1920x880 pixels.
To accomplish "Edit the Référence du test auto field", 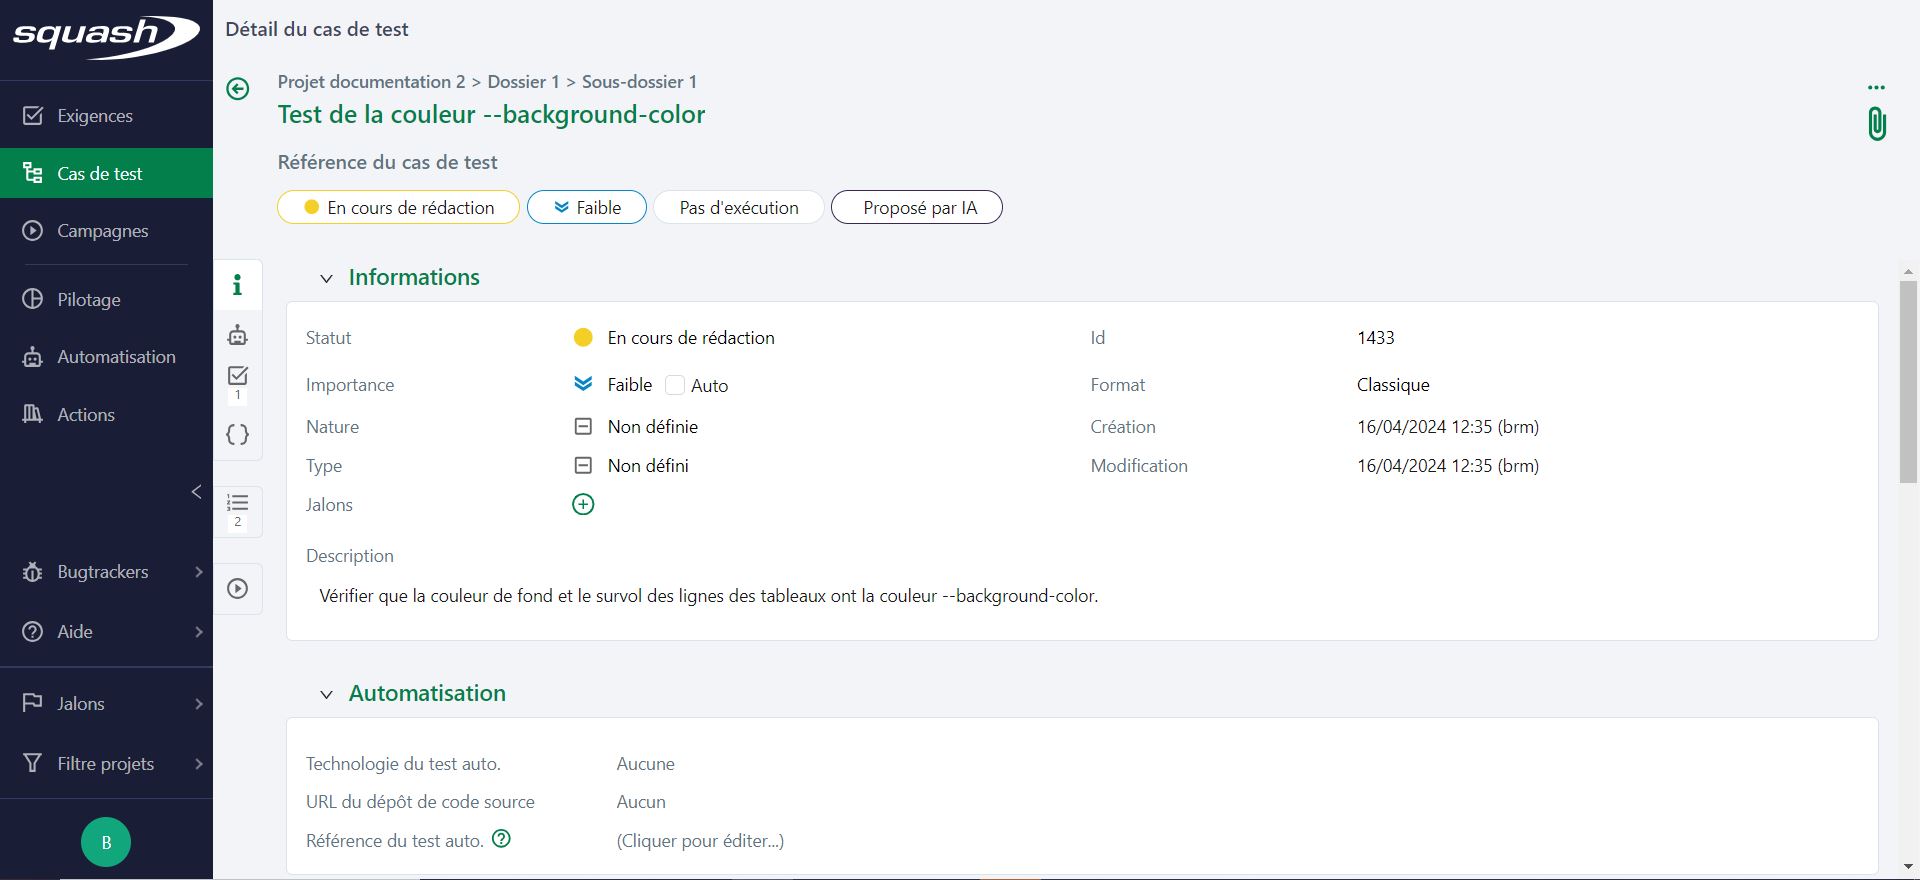I will pos(700,841).
